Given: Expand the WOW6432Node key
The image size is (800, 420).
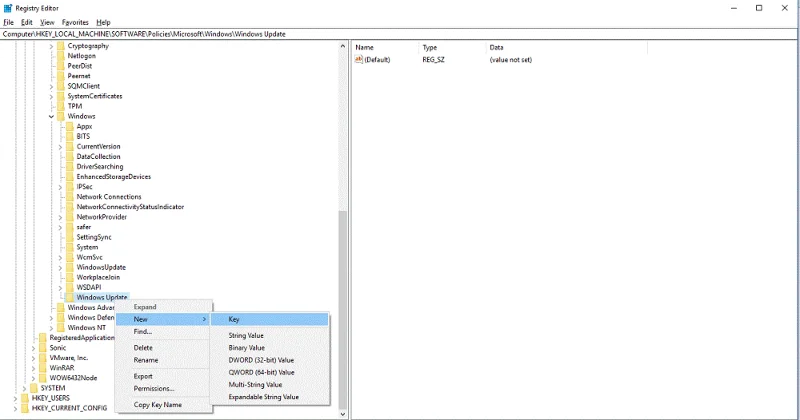Looking at the screenshot, I should coord(33,378).
